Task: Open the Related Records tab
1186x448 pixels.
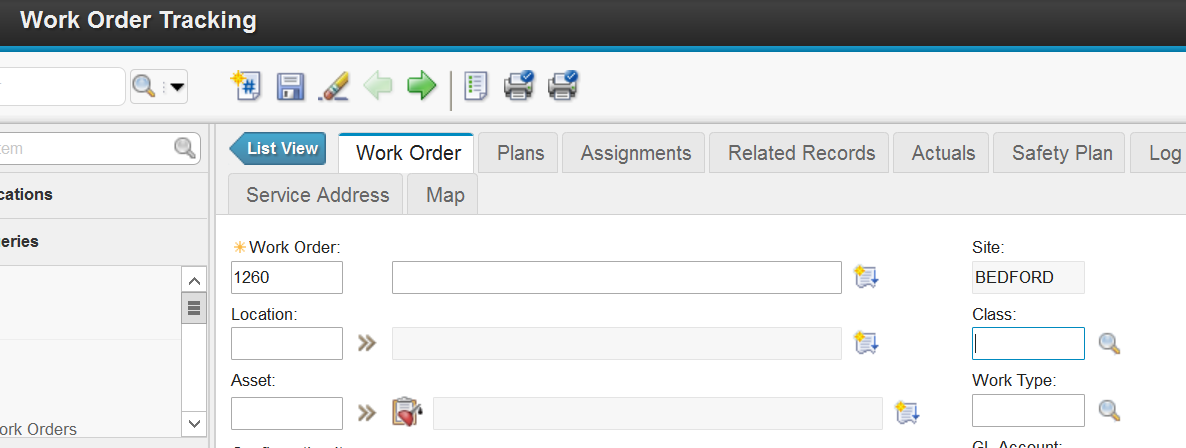Action: [x=801, y=153]
